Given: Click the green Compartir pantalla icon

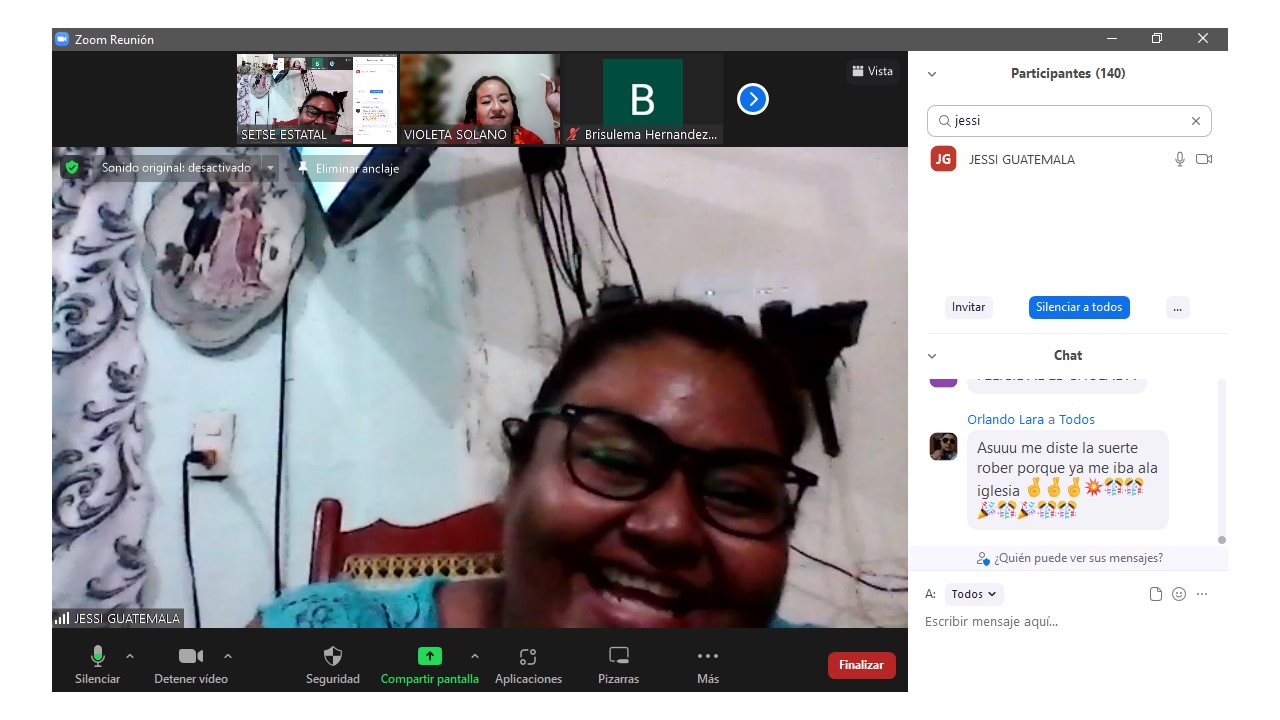Looking at the screenshot, I should [x=429, y=656].
